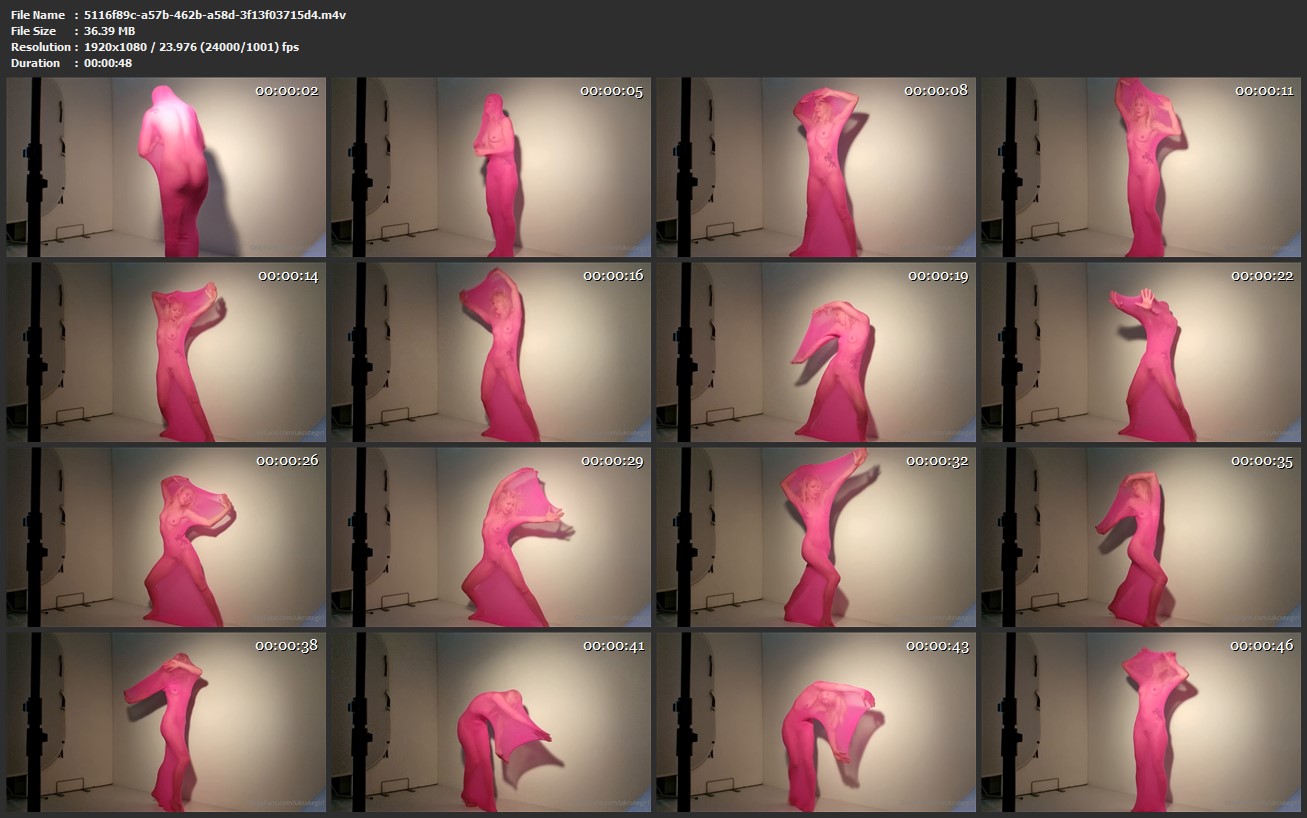Choose the thumbnail marked 00:00:38
Viewport: 1307px width, 818px height.
[x=166, y=722]
